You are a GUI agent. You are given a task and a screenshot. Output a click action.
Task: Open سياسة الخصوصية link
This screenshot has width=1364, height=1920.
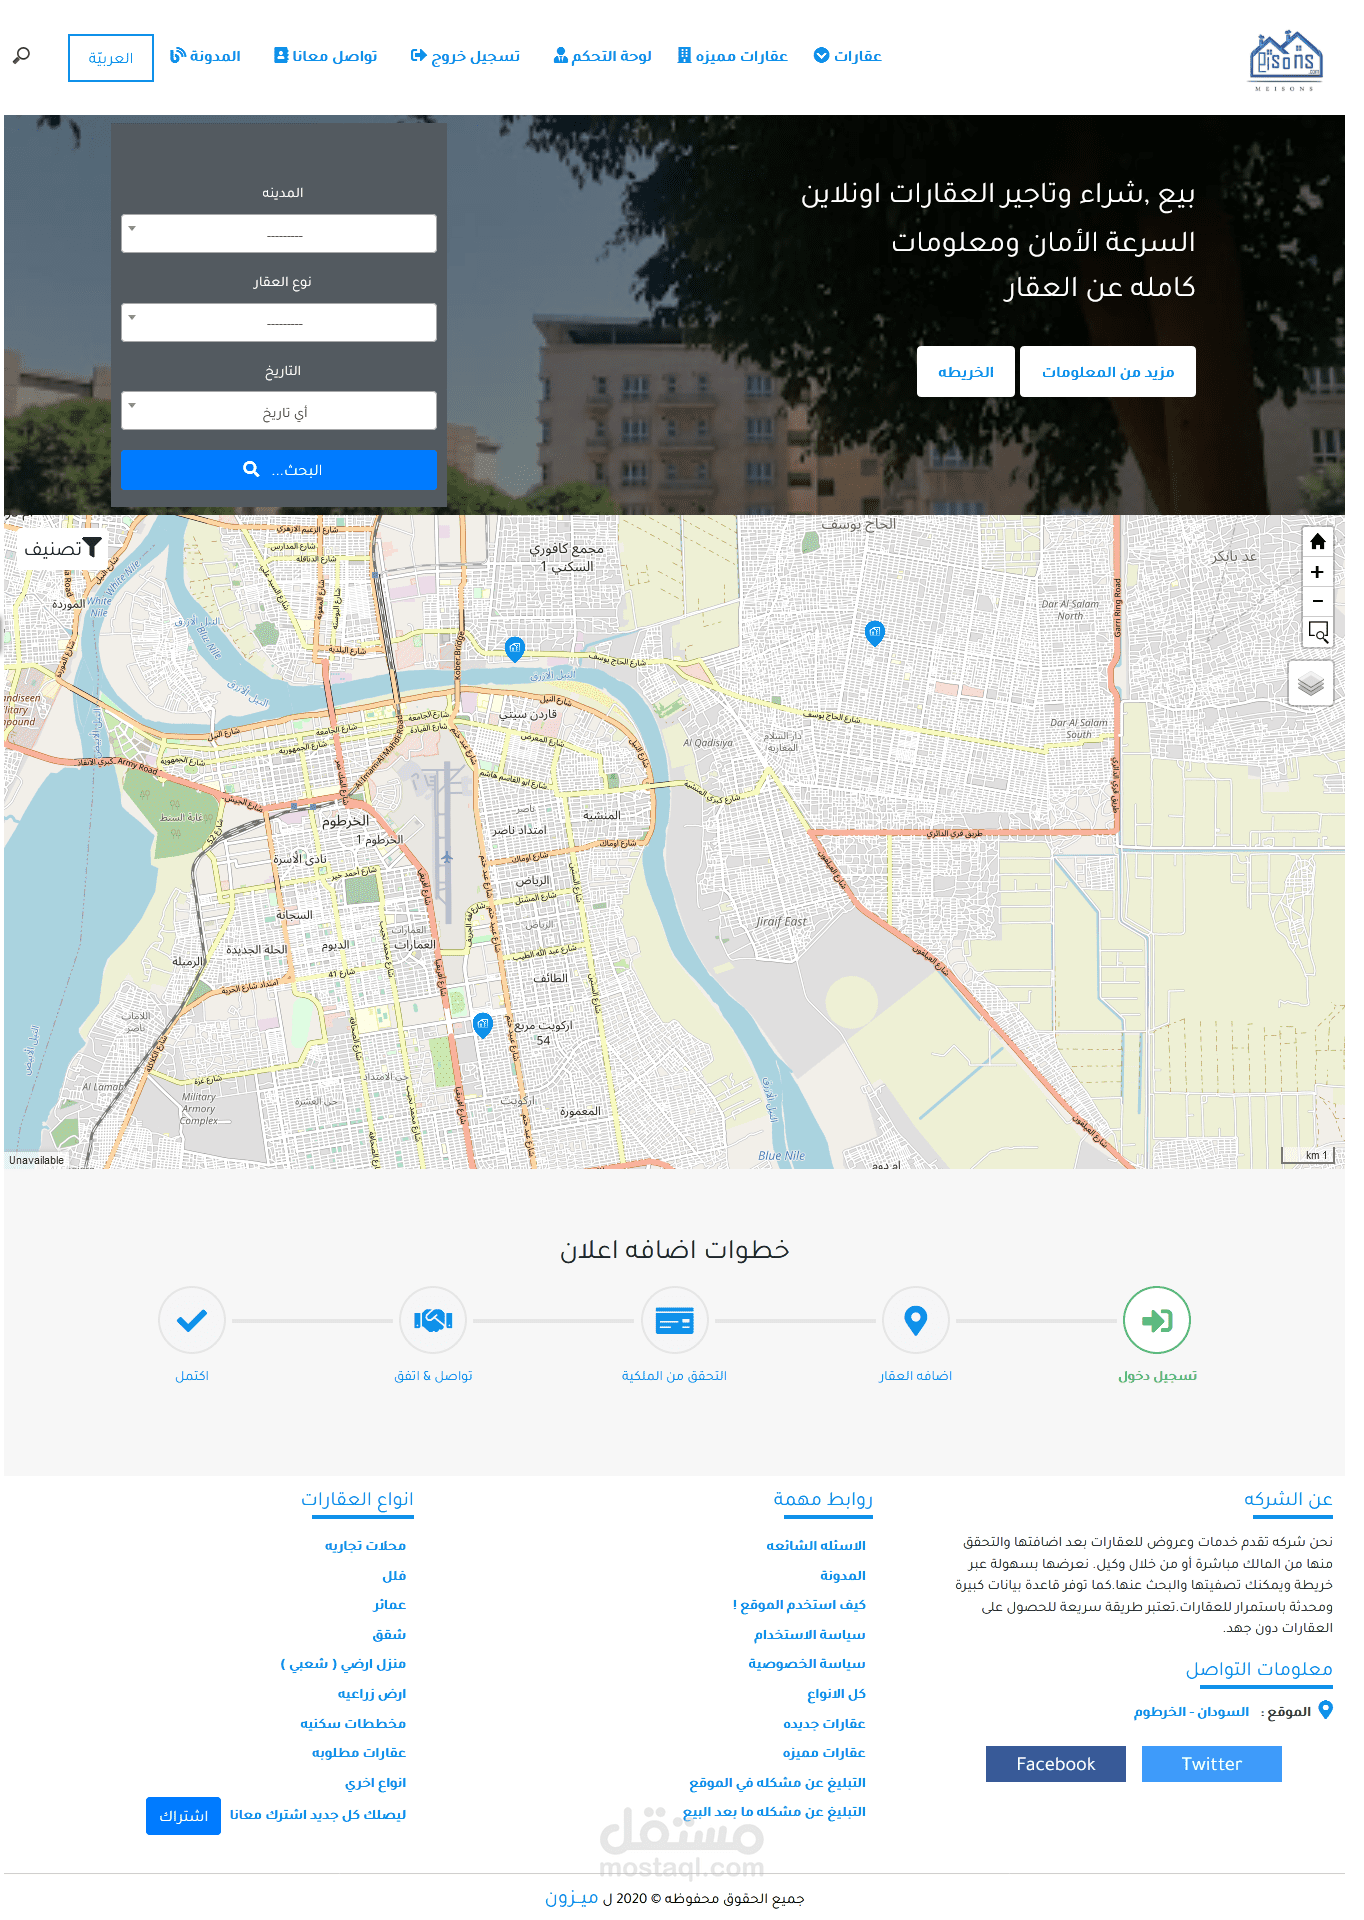click(807, 1664)
